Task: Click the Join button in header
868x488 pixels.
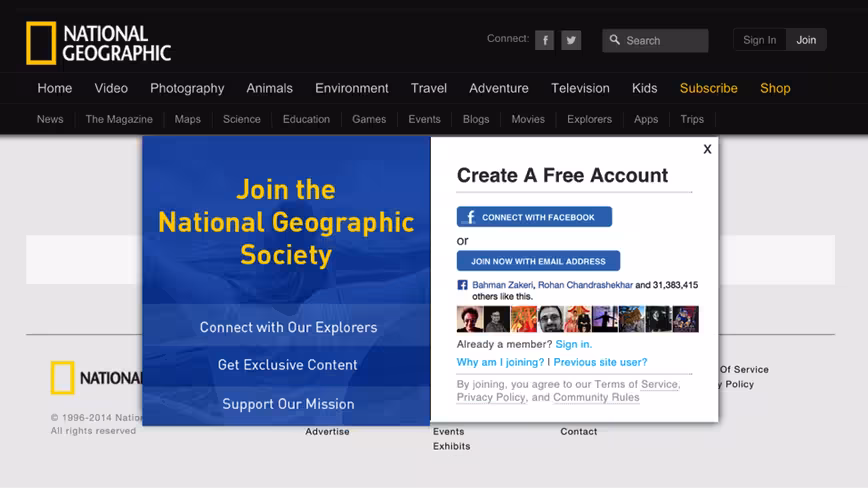Action: [806, 40]
